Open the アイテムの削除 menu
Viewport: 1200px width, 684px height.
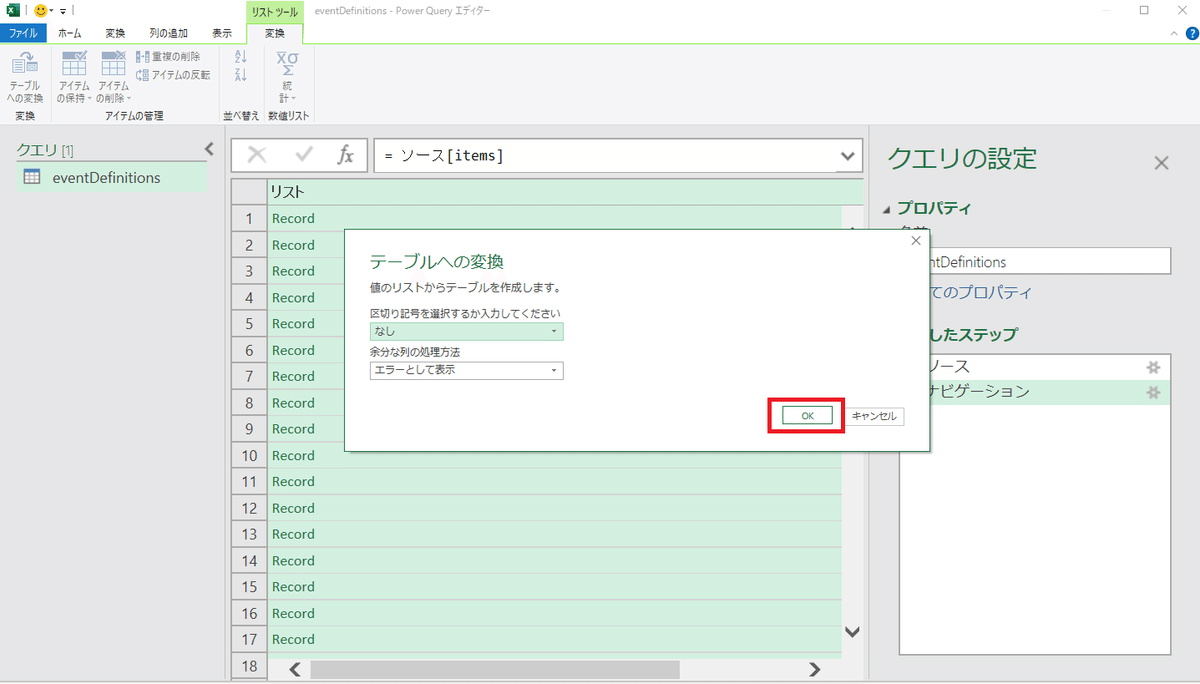pyautogui.click(x=113, y=77)
